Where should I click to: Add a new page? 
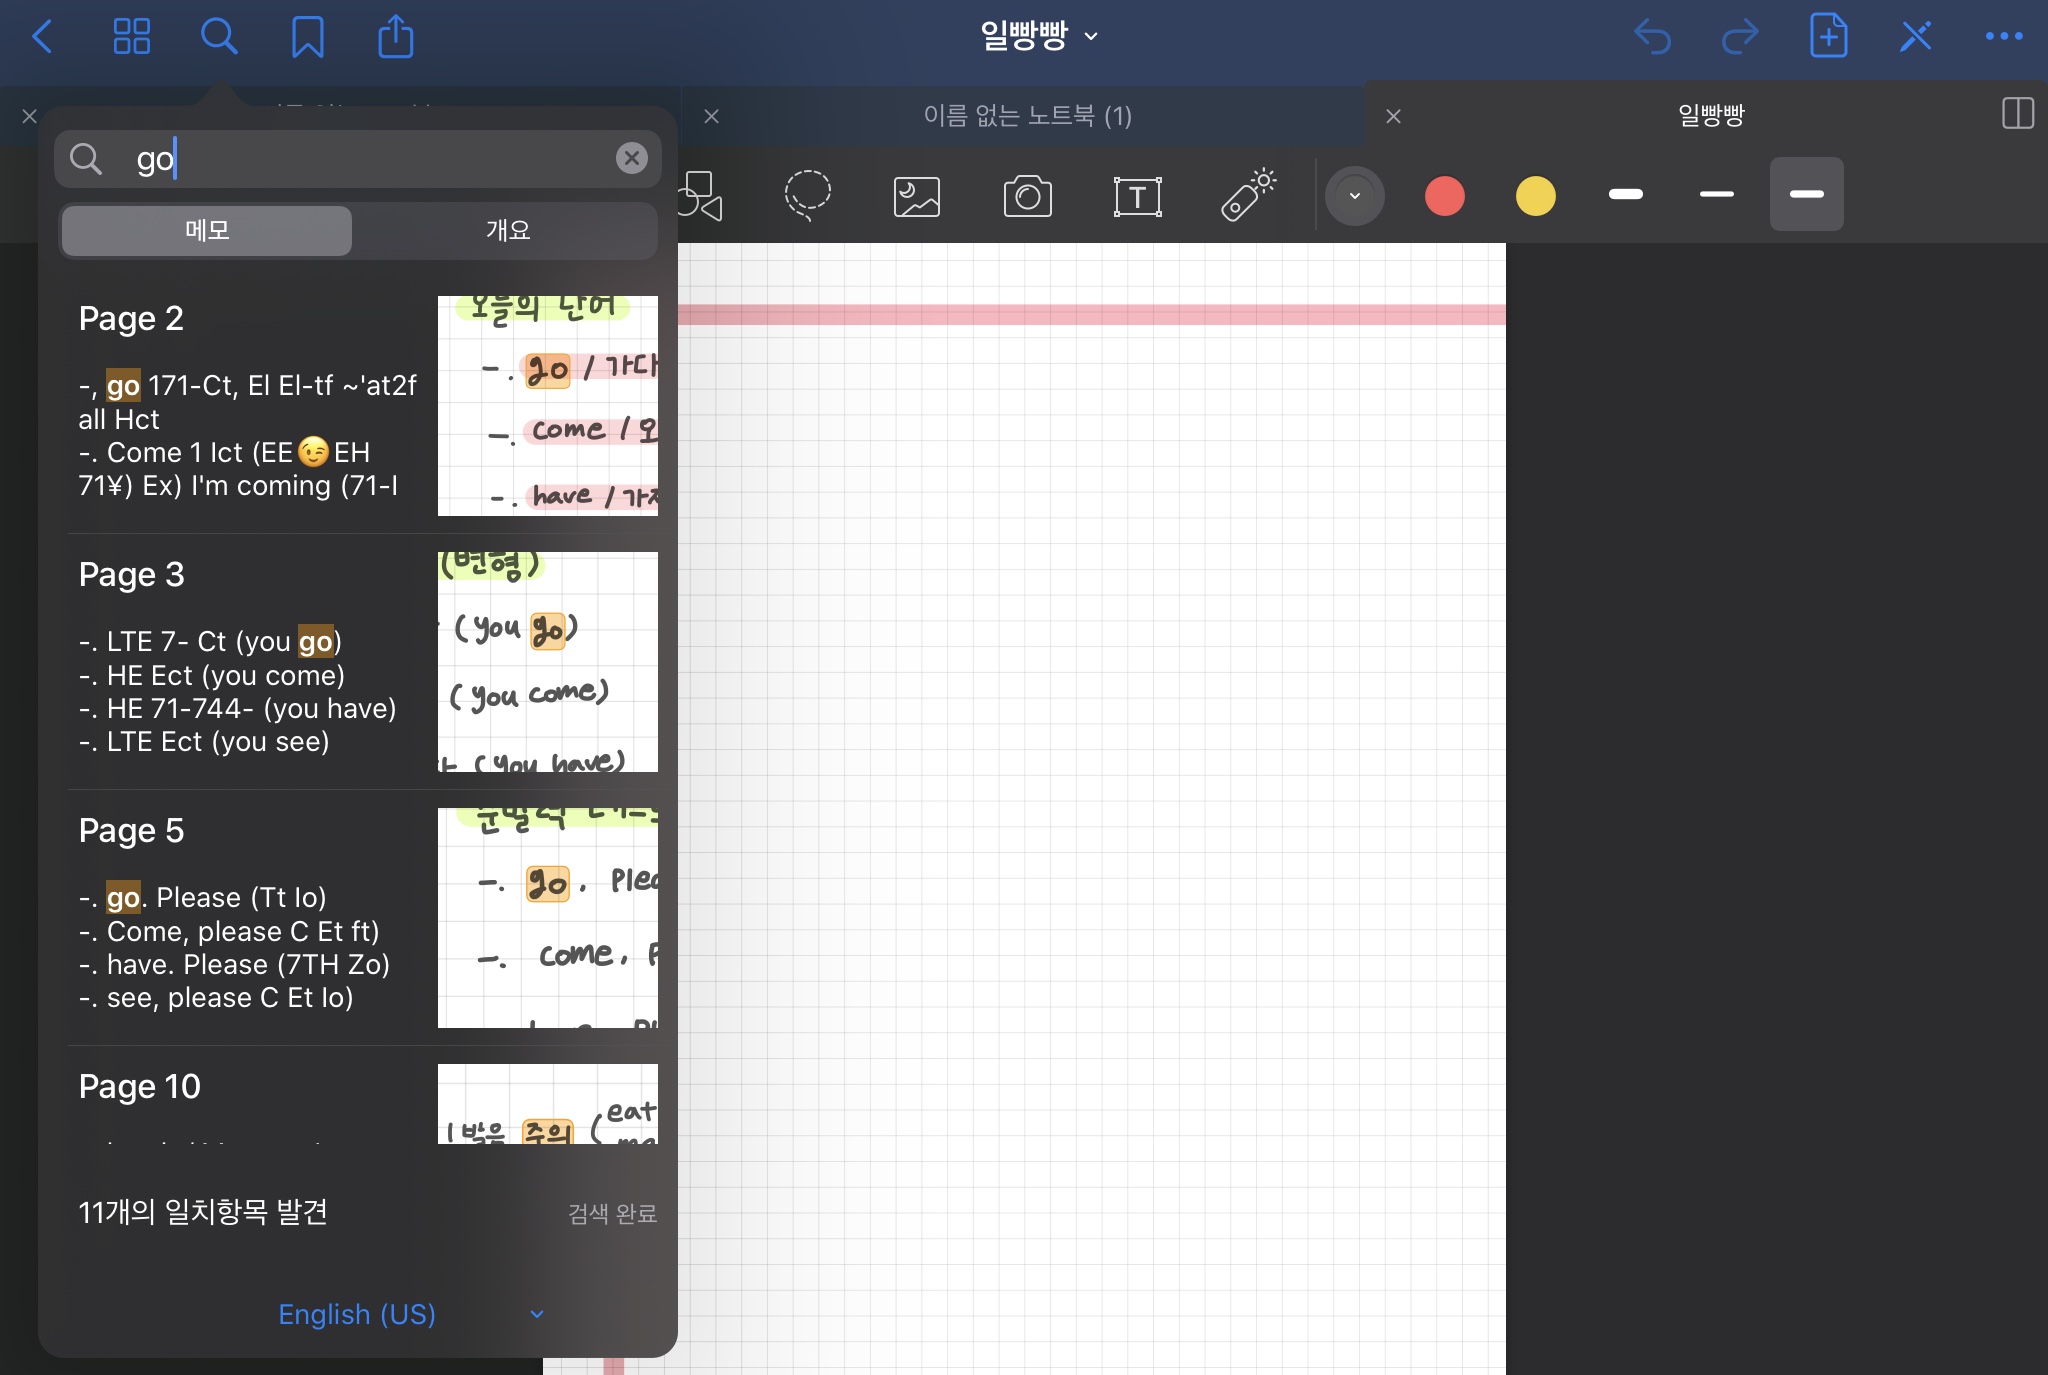[1828, 37]
